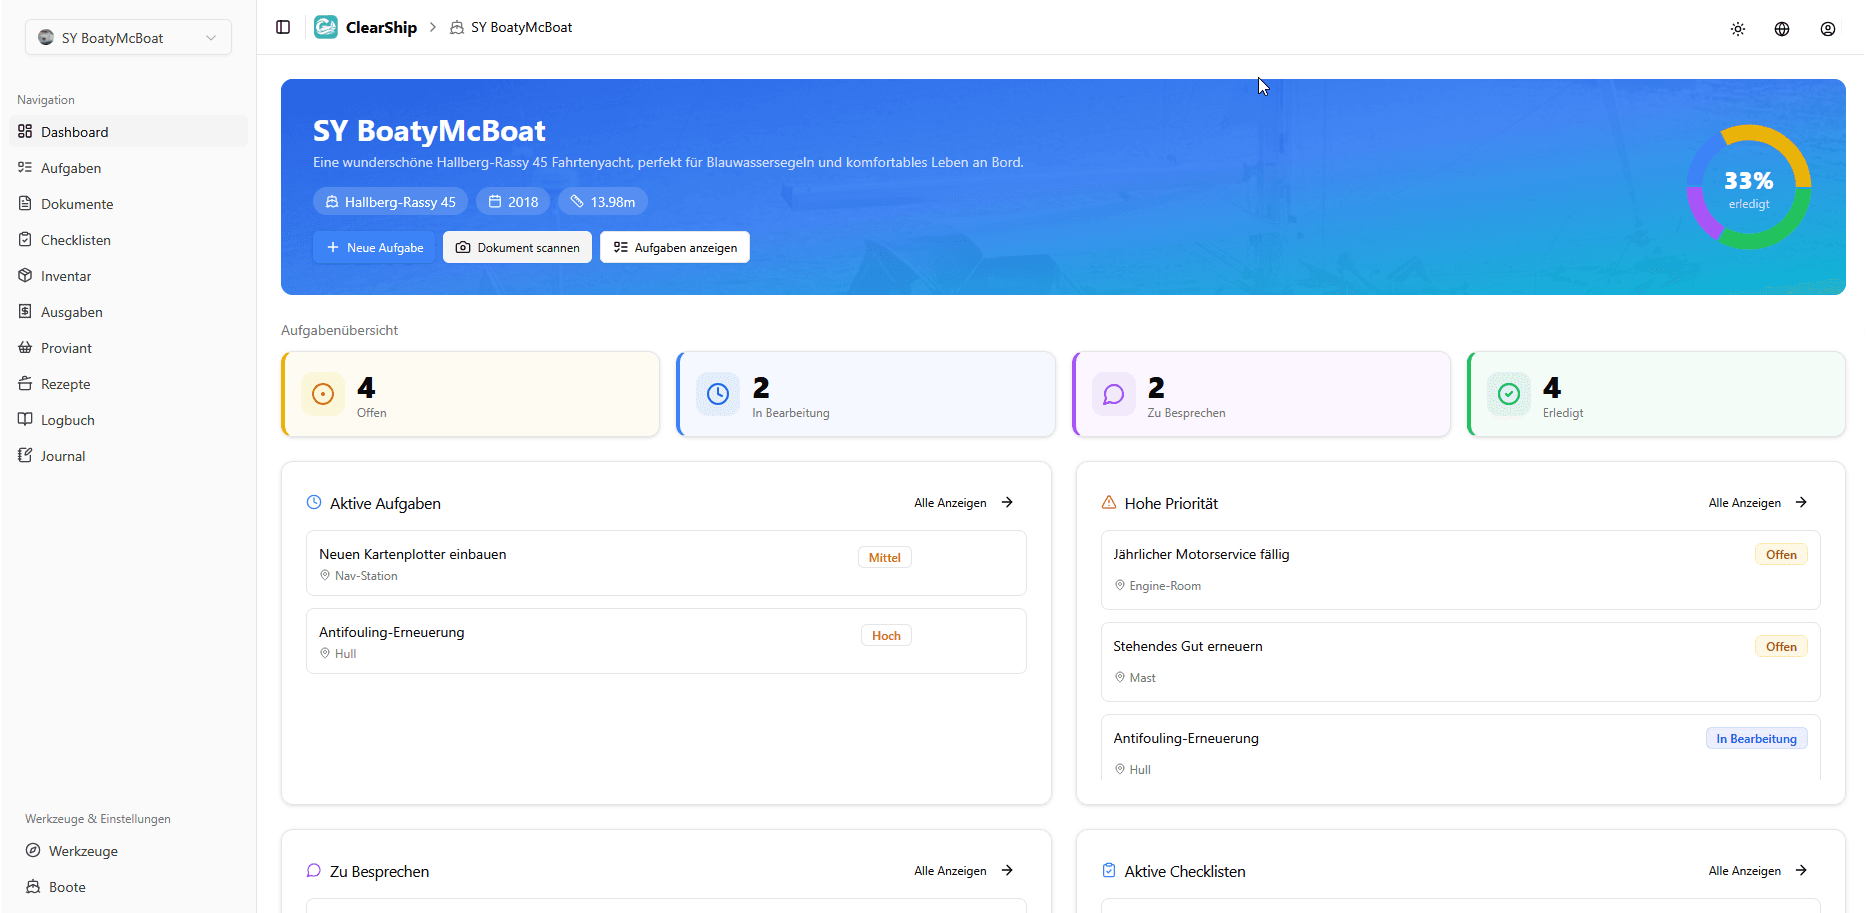Screen dimensions: 1867x913
Task: Click the Zu Besprechen speech bubble icon
Action: [1113, 394]
